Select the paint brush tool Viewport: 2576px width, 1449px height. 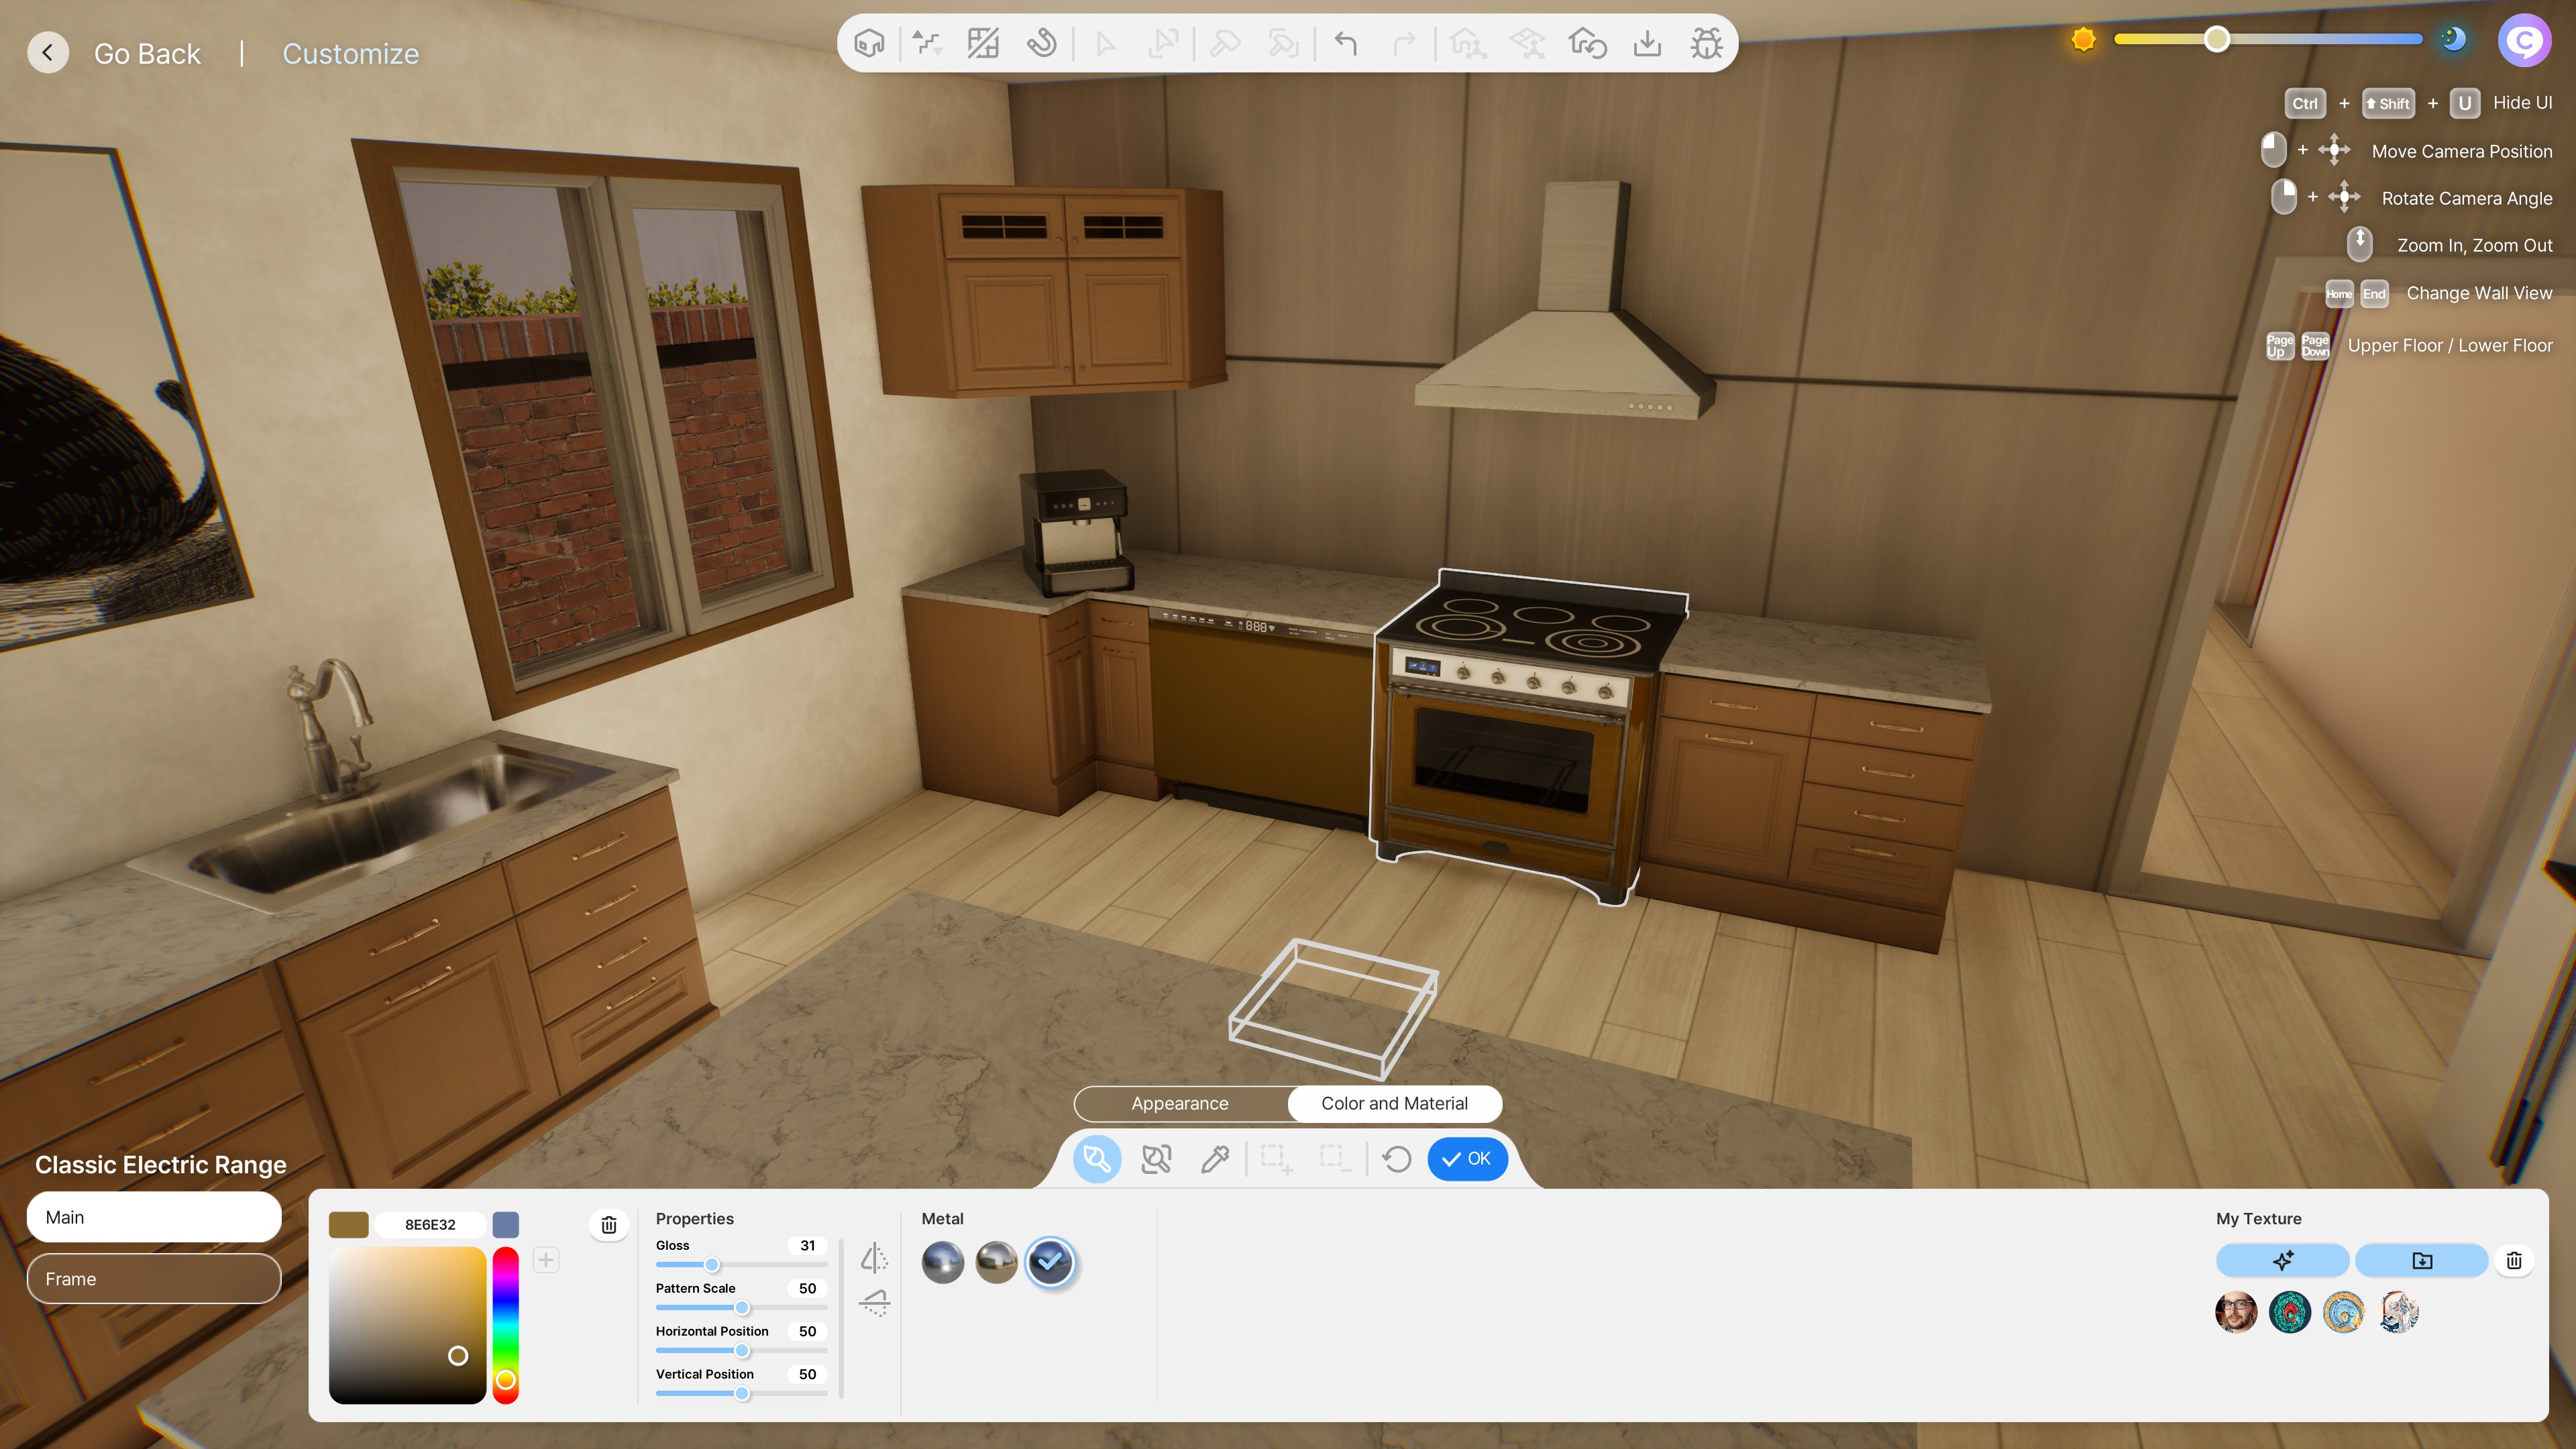point(1097,1159)
